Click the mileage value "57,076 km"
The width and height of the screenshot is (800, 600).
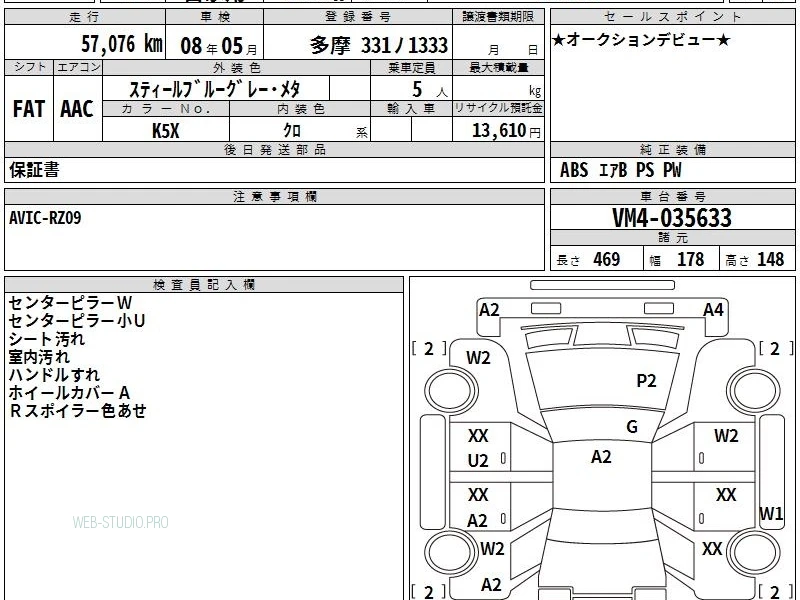click(x=122, y=44)
